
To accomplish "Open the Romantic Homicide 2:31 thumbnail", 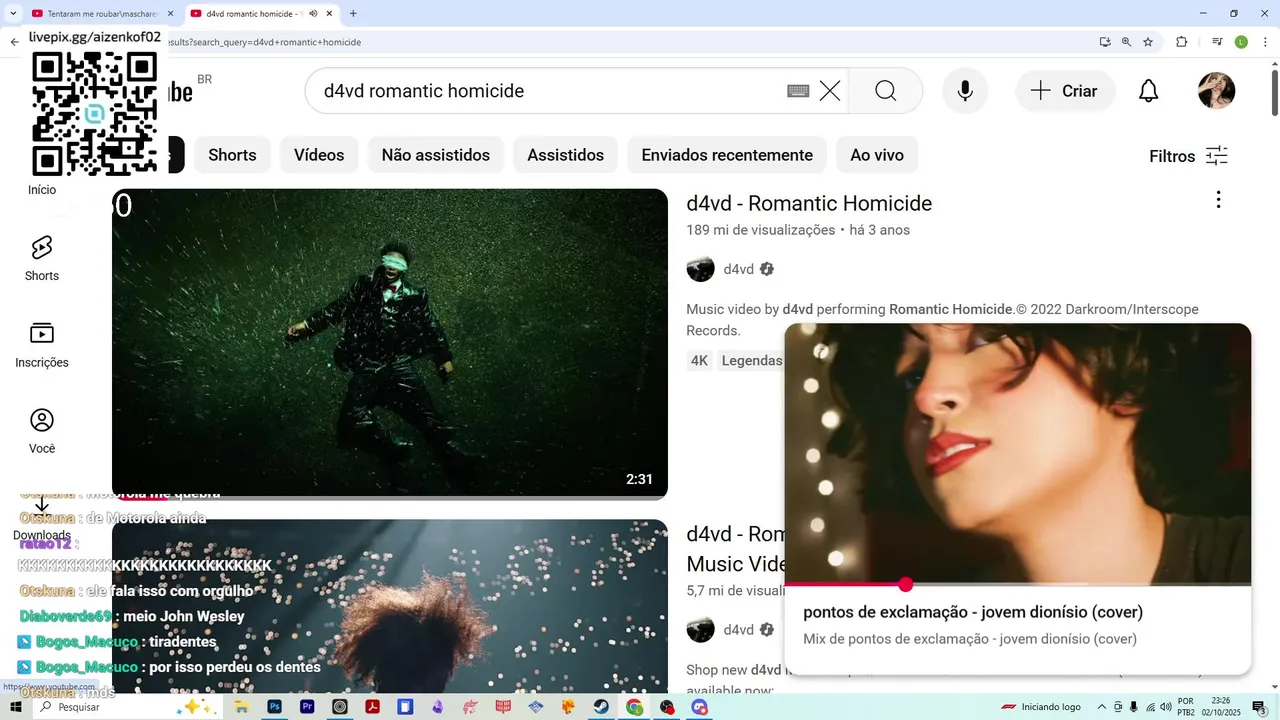I will [389, 343].
